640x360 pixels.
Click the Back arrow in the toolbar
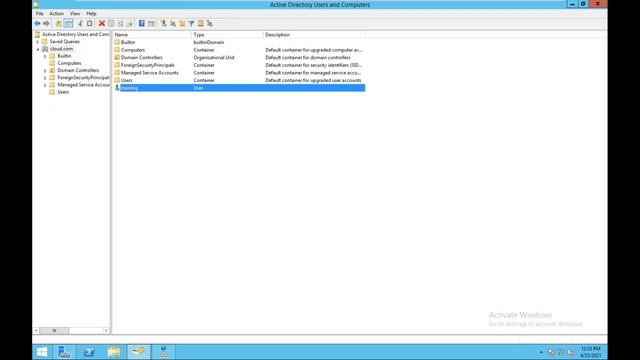(38, 24)
